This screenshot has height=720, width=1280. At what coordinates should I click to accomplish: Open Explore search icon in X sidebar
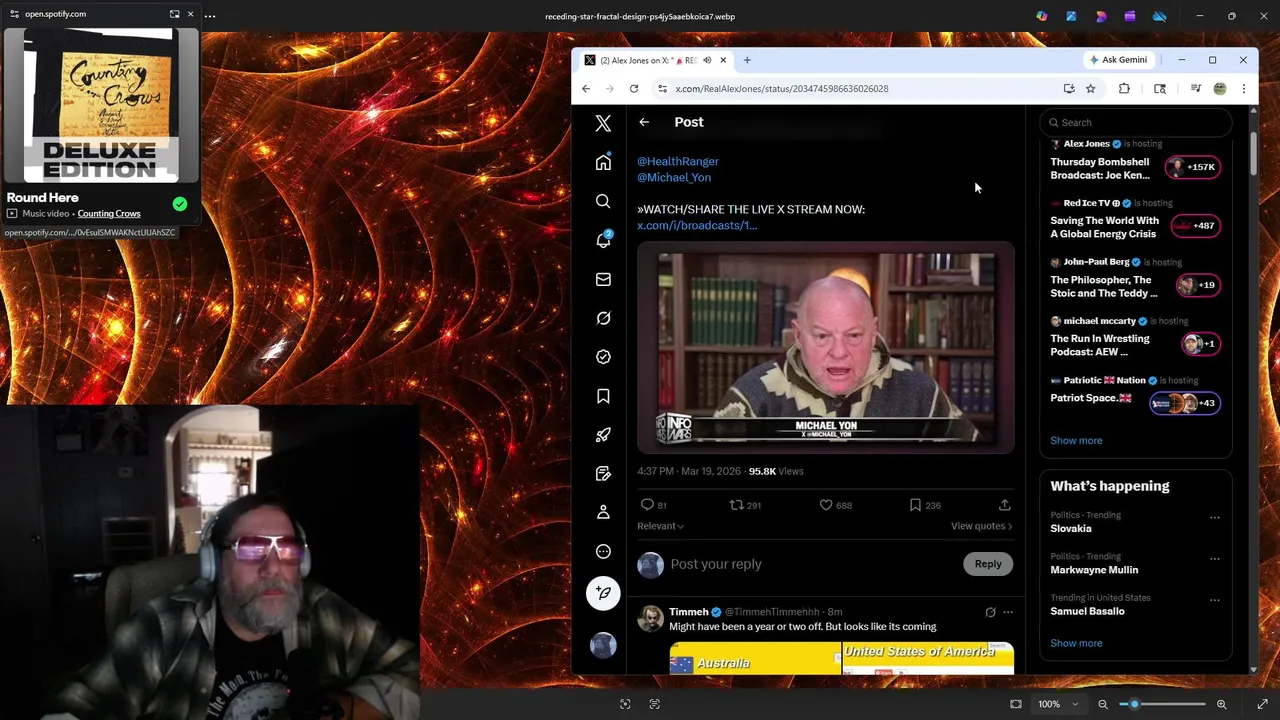coord(603,201)
